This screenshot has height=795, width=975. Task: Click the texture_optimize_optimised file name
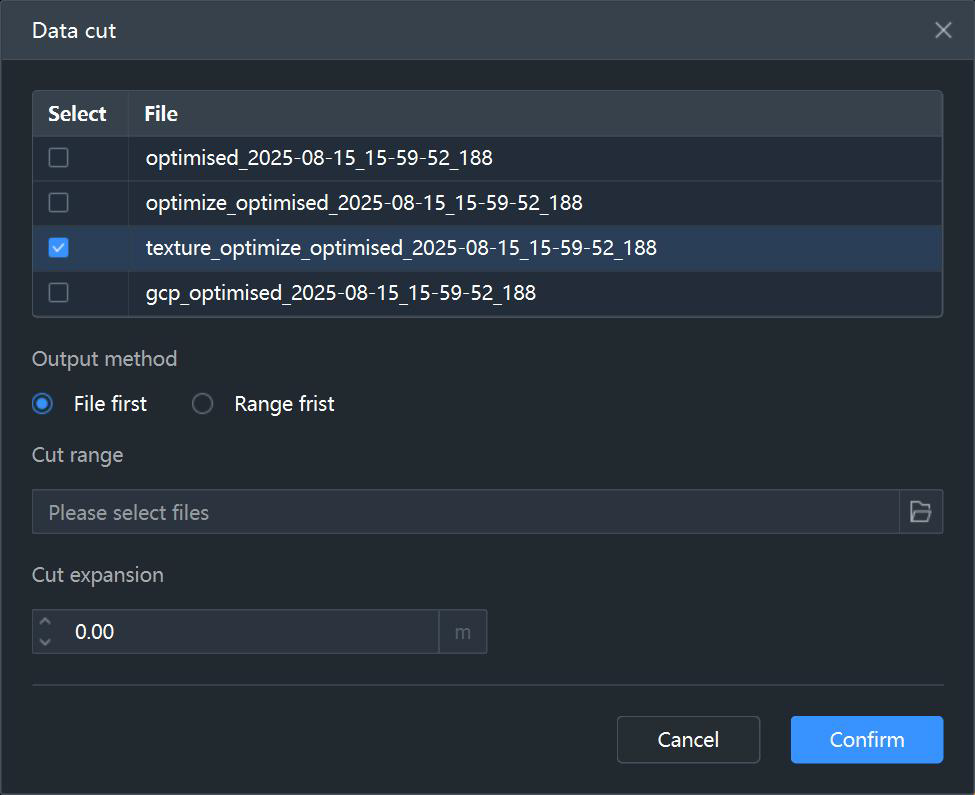coord(401,248)
